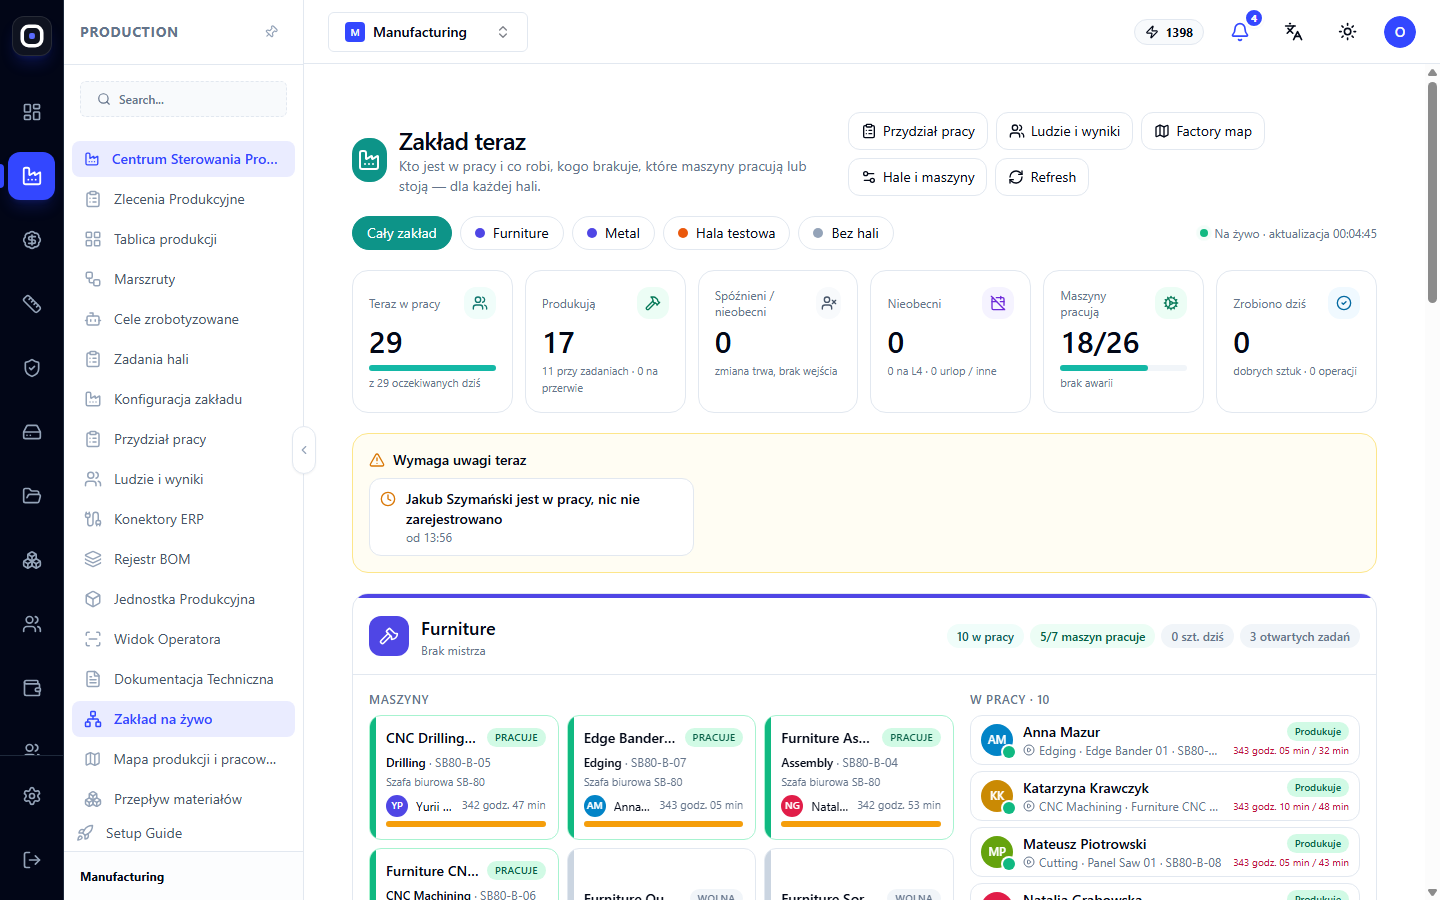
Task: Open the folder icon in left rail
Action: pyautogui.click(x=32, y=496)
